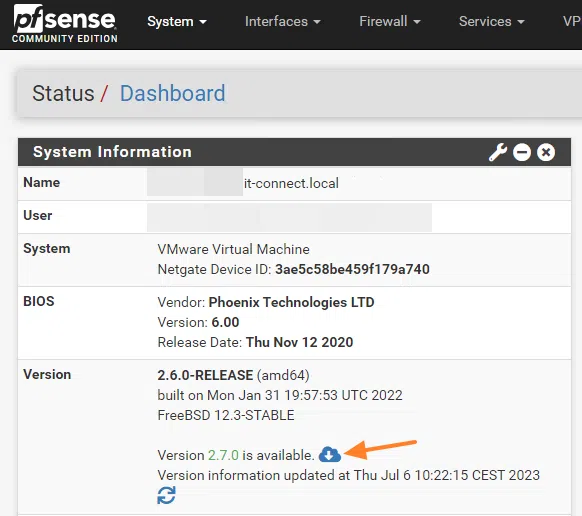Expand the Services menu caret arrow
This screenshot has height=516, width=582.
point(521,22)
